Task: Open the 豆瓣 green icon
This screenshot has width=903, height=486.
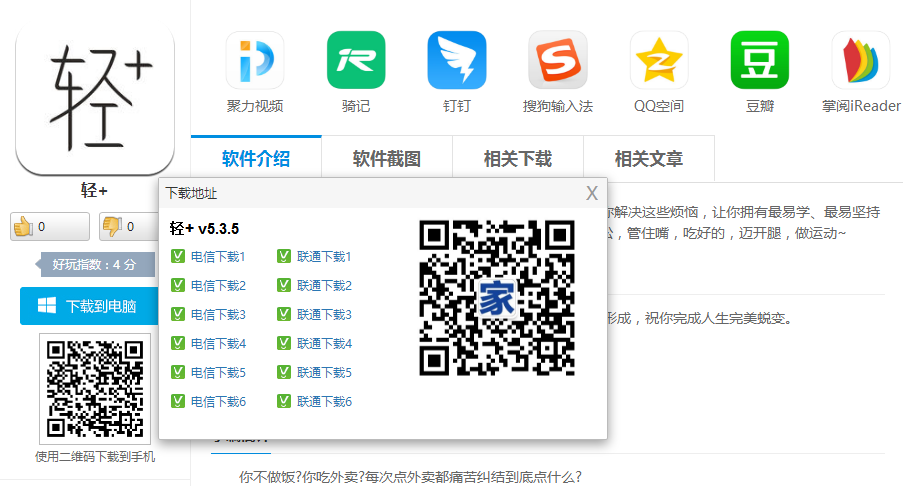Action: coord(760,60)
